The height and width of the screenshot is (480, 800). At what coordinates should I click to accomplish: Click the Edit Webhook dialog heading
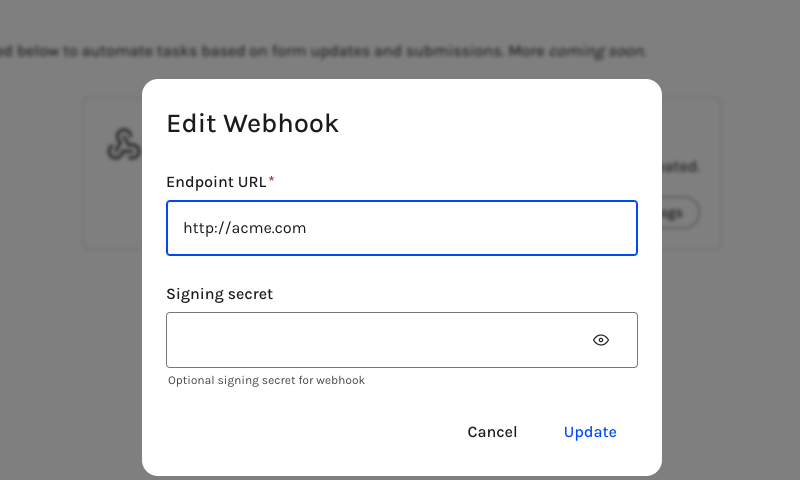[x=253, y=123]
